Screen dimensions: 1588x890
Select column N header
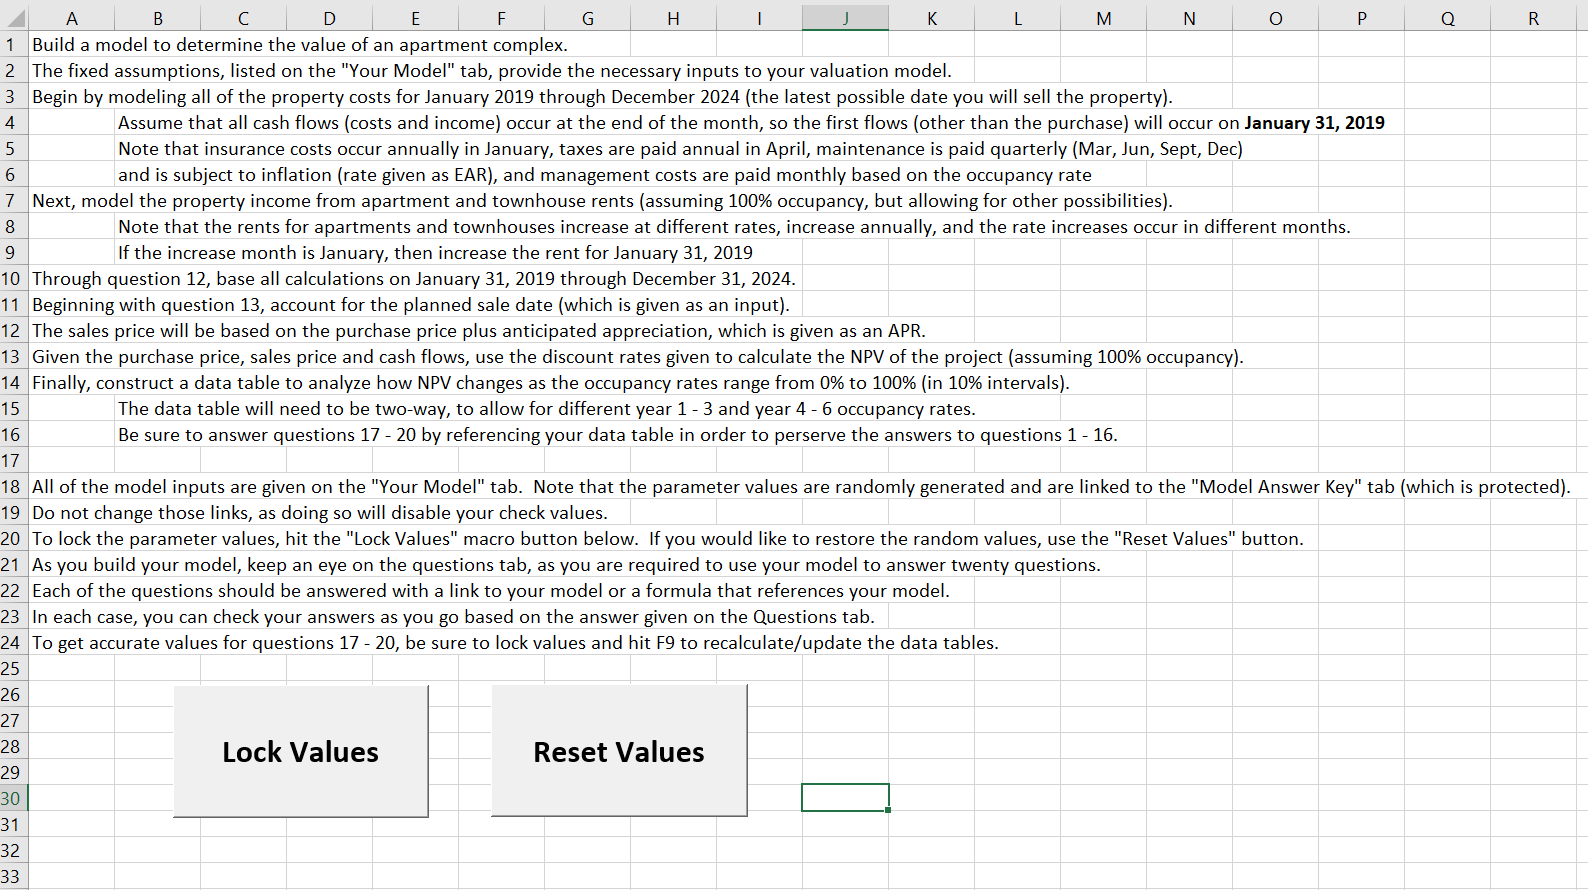coord(1189,18)
